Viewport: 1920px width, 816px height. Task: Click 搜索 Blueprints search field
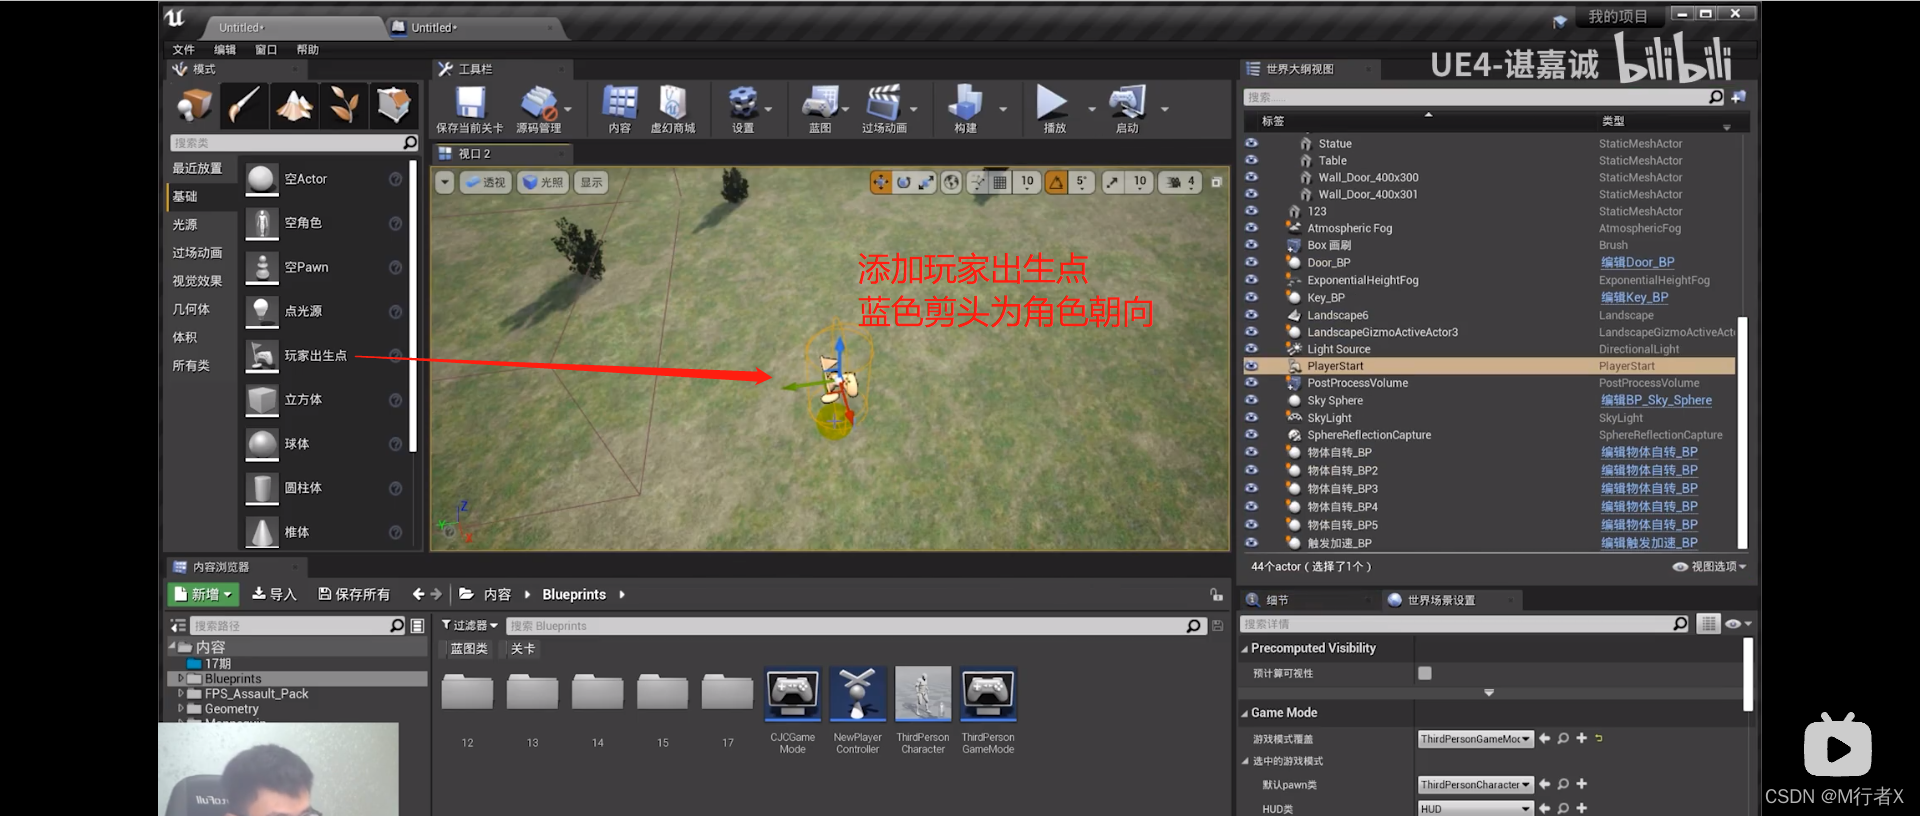855,626
